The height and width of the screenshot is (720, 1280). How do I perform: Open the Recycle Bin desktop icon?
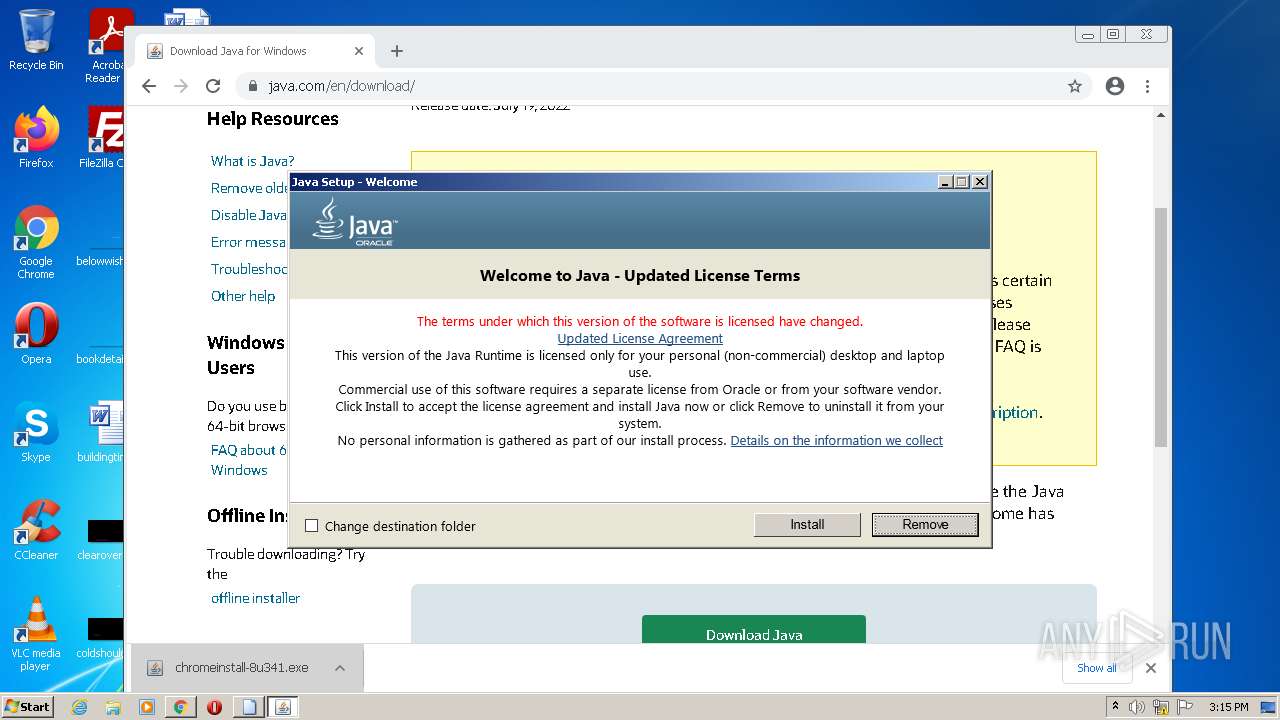36,40
